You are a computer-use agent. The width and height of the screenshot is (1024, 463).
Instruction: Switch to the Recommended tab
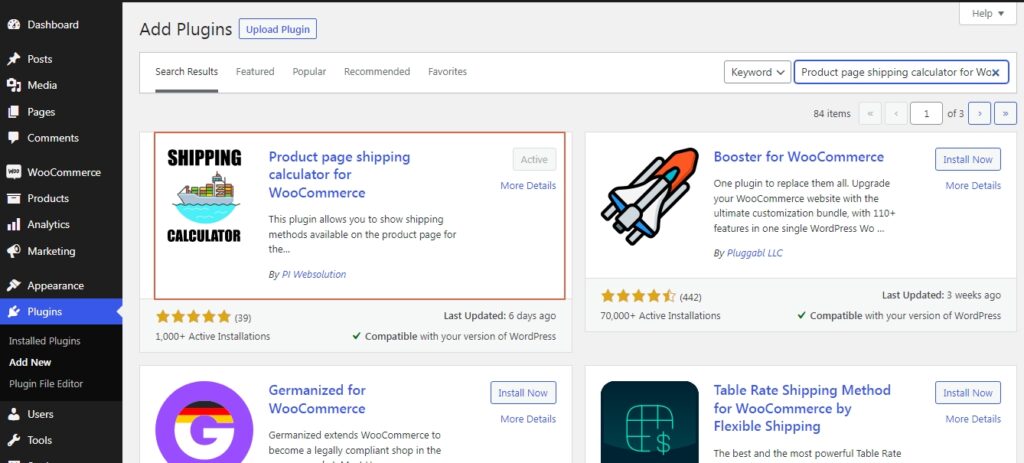point(377,72)
